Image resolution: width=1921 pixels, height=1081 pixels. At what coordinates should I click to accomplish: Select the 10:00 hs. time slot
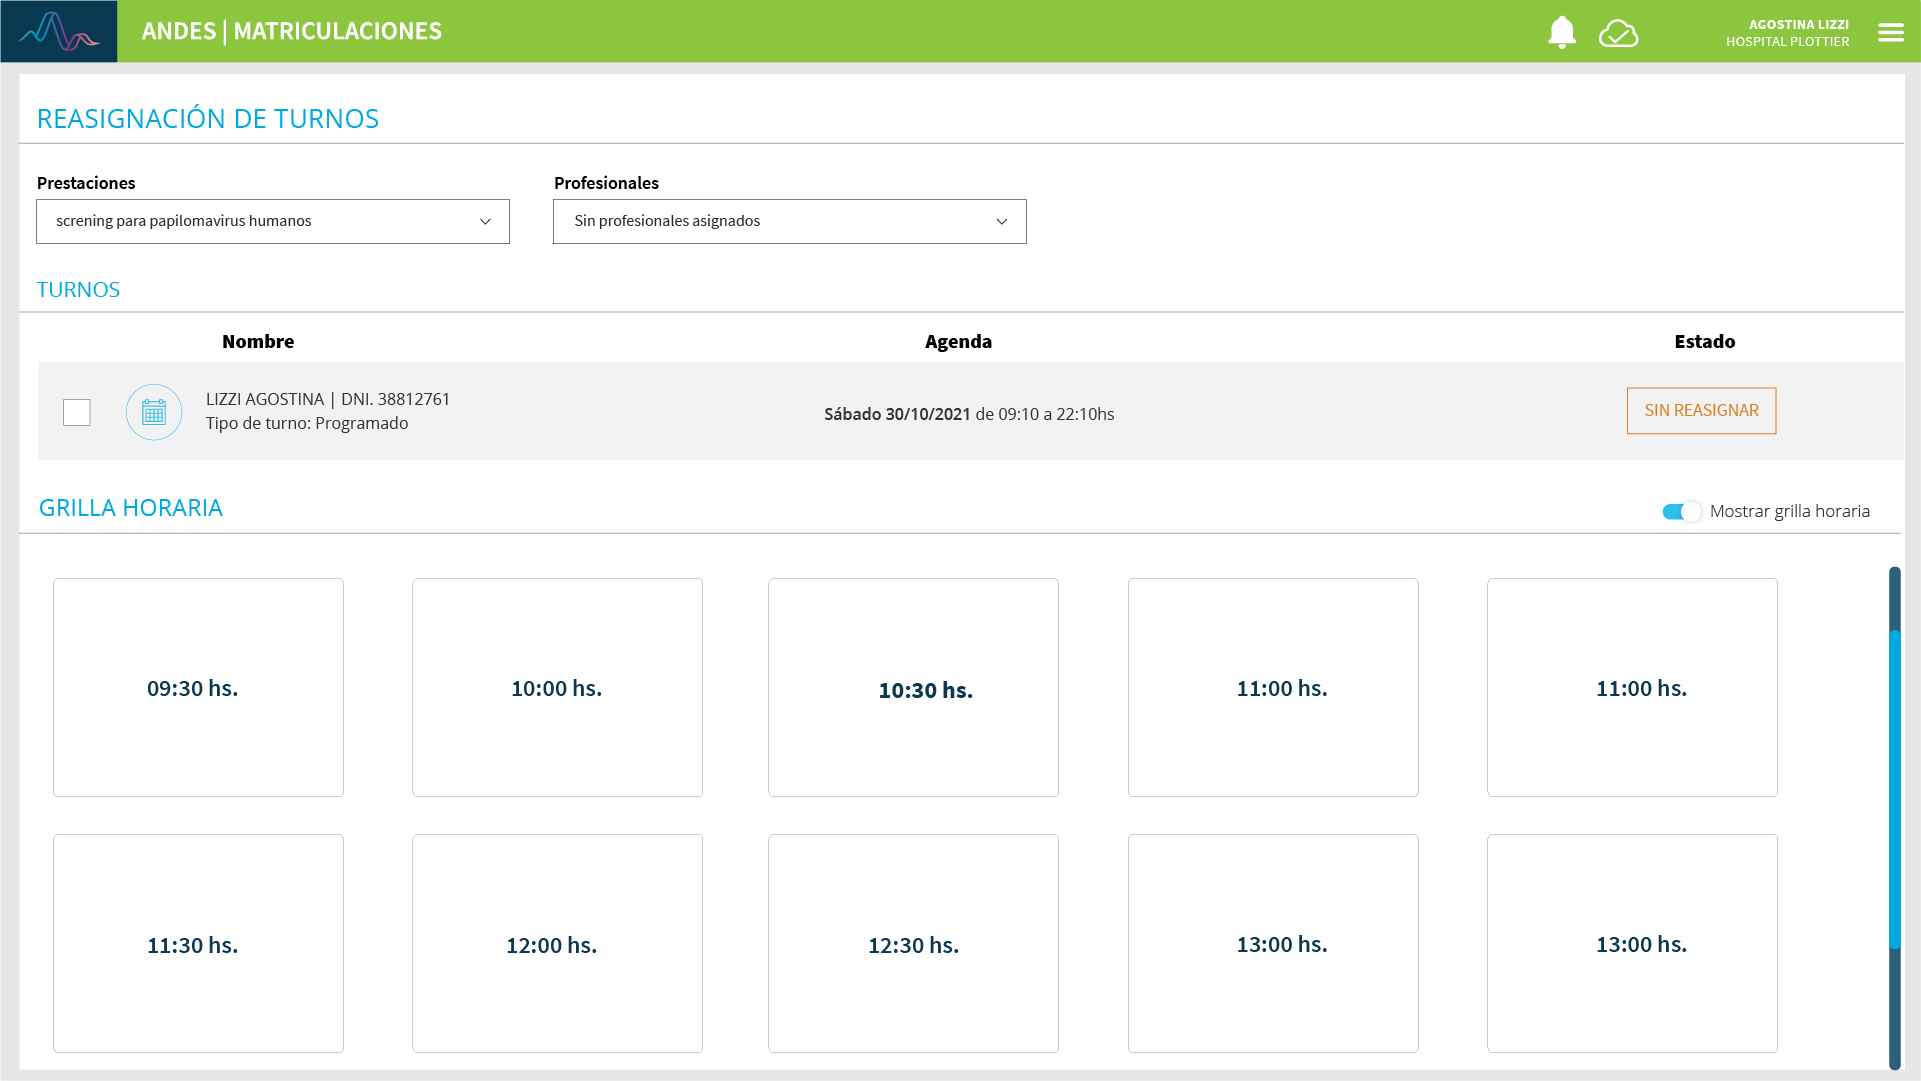557,688
